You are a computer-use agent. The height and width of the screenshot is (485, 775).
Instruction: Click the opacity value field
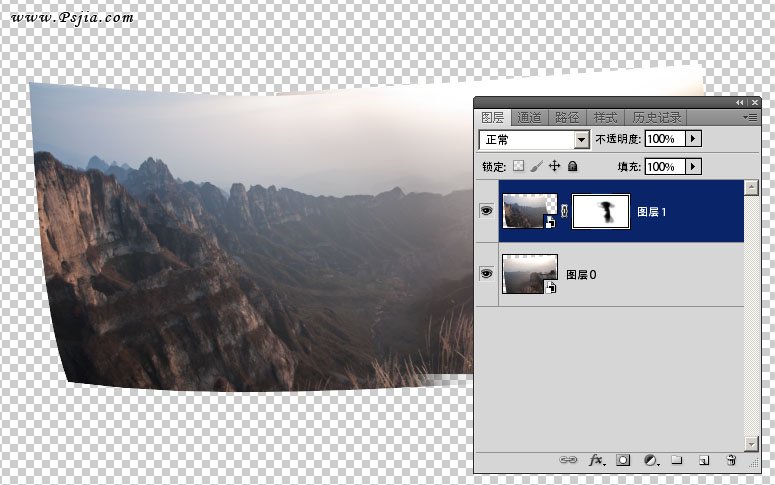click(665, 139)
